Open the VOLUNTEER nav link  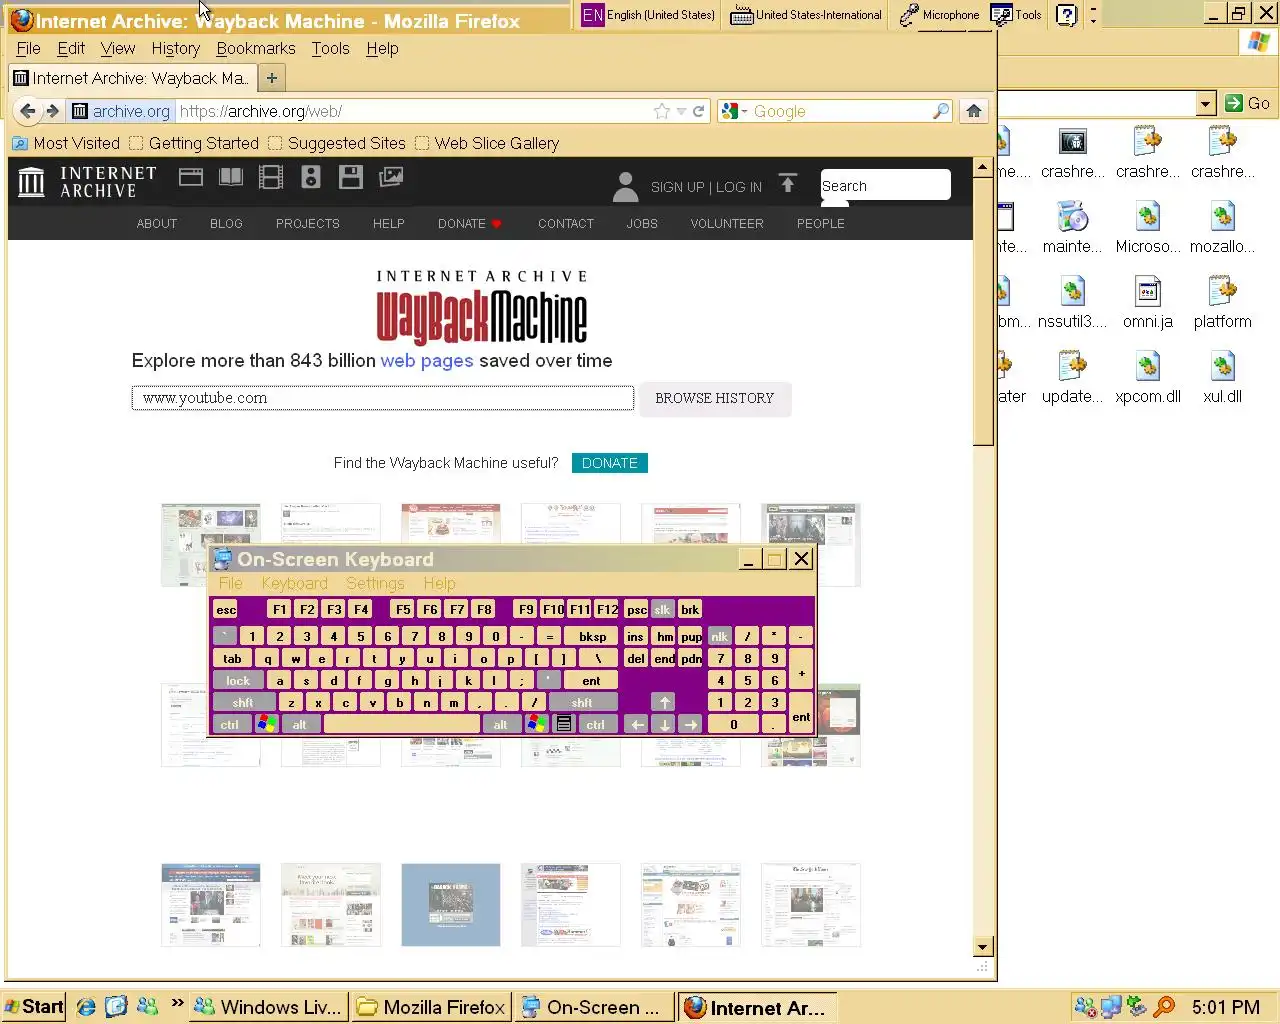point(727,223)
